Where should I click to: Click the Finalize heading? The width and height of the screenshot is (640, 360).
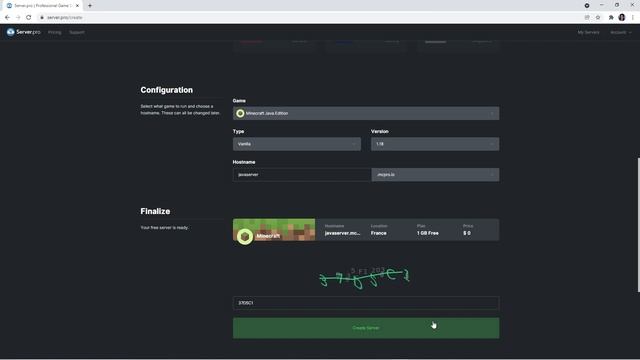(155, 211)
